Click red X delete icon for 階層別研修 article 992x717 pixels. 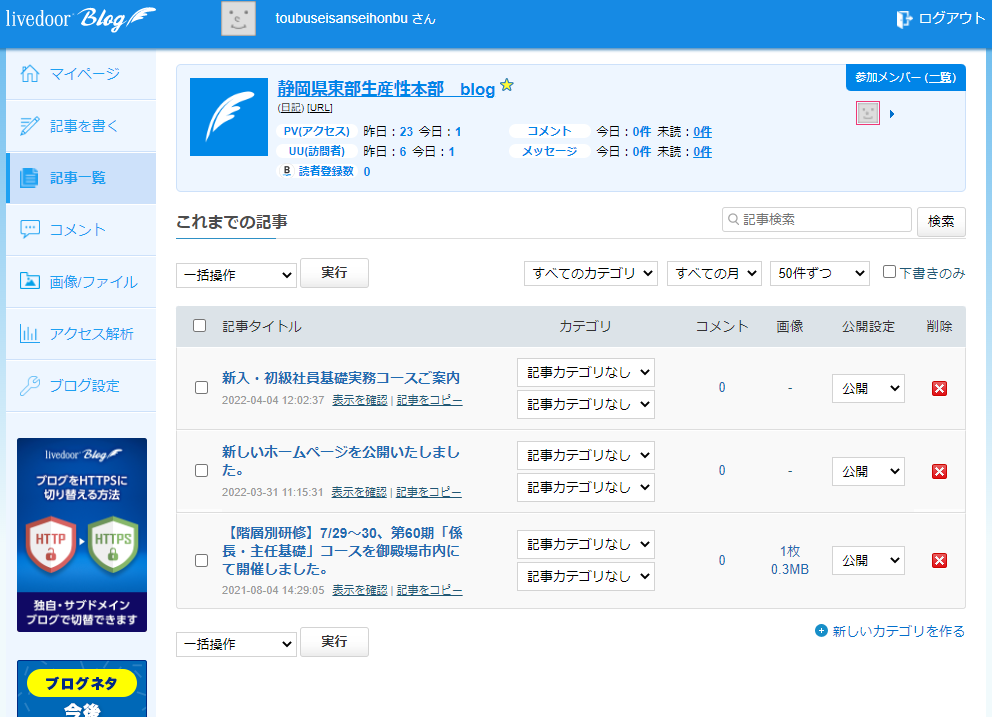(939, 560)
